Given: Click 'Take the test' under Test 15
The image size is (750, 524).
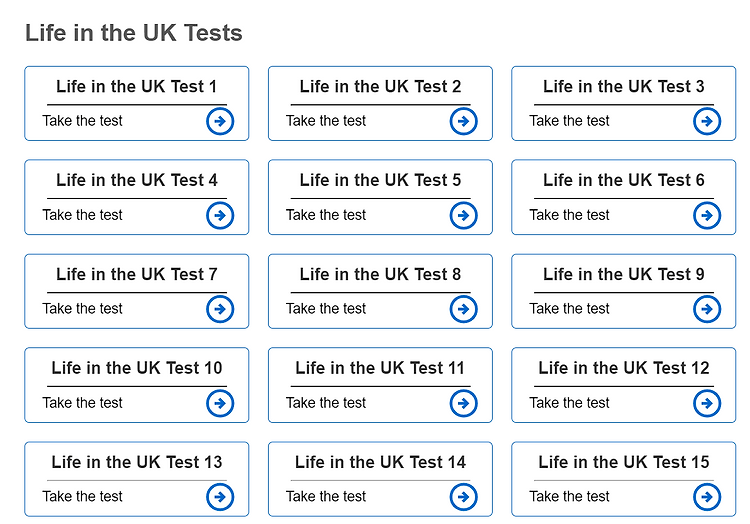Looking at the screenshot, I should (569, 497).
